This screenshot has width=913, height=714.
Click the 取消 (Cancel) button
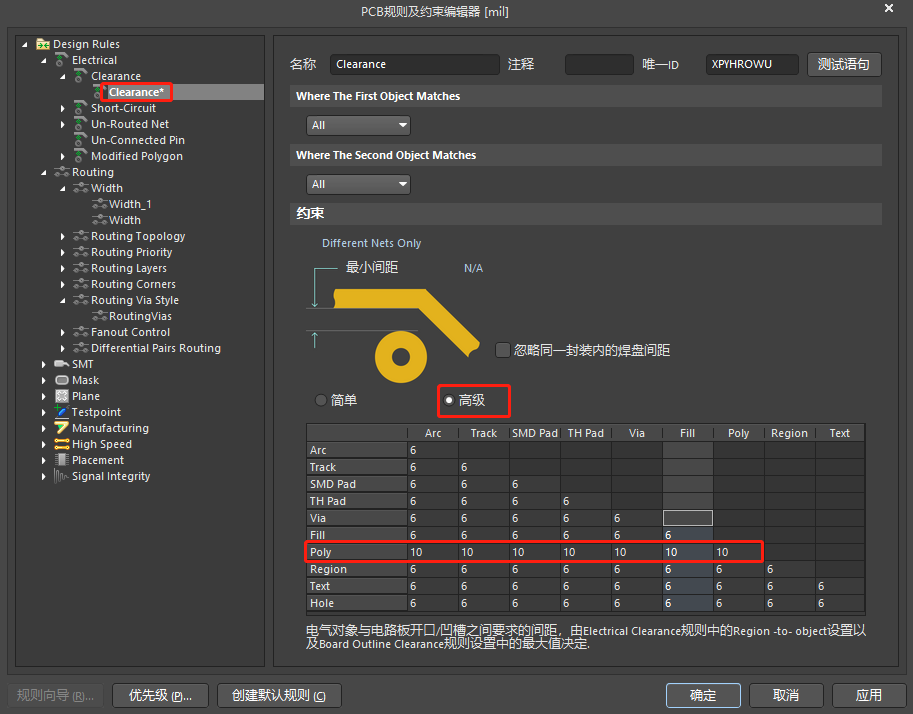786,695
